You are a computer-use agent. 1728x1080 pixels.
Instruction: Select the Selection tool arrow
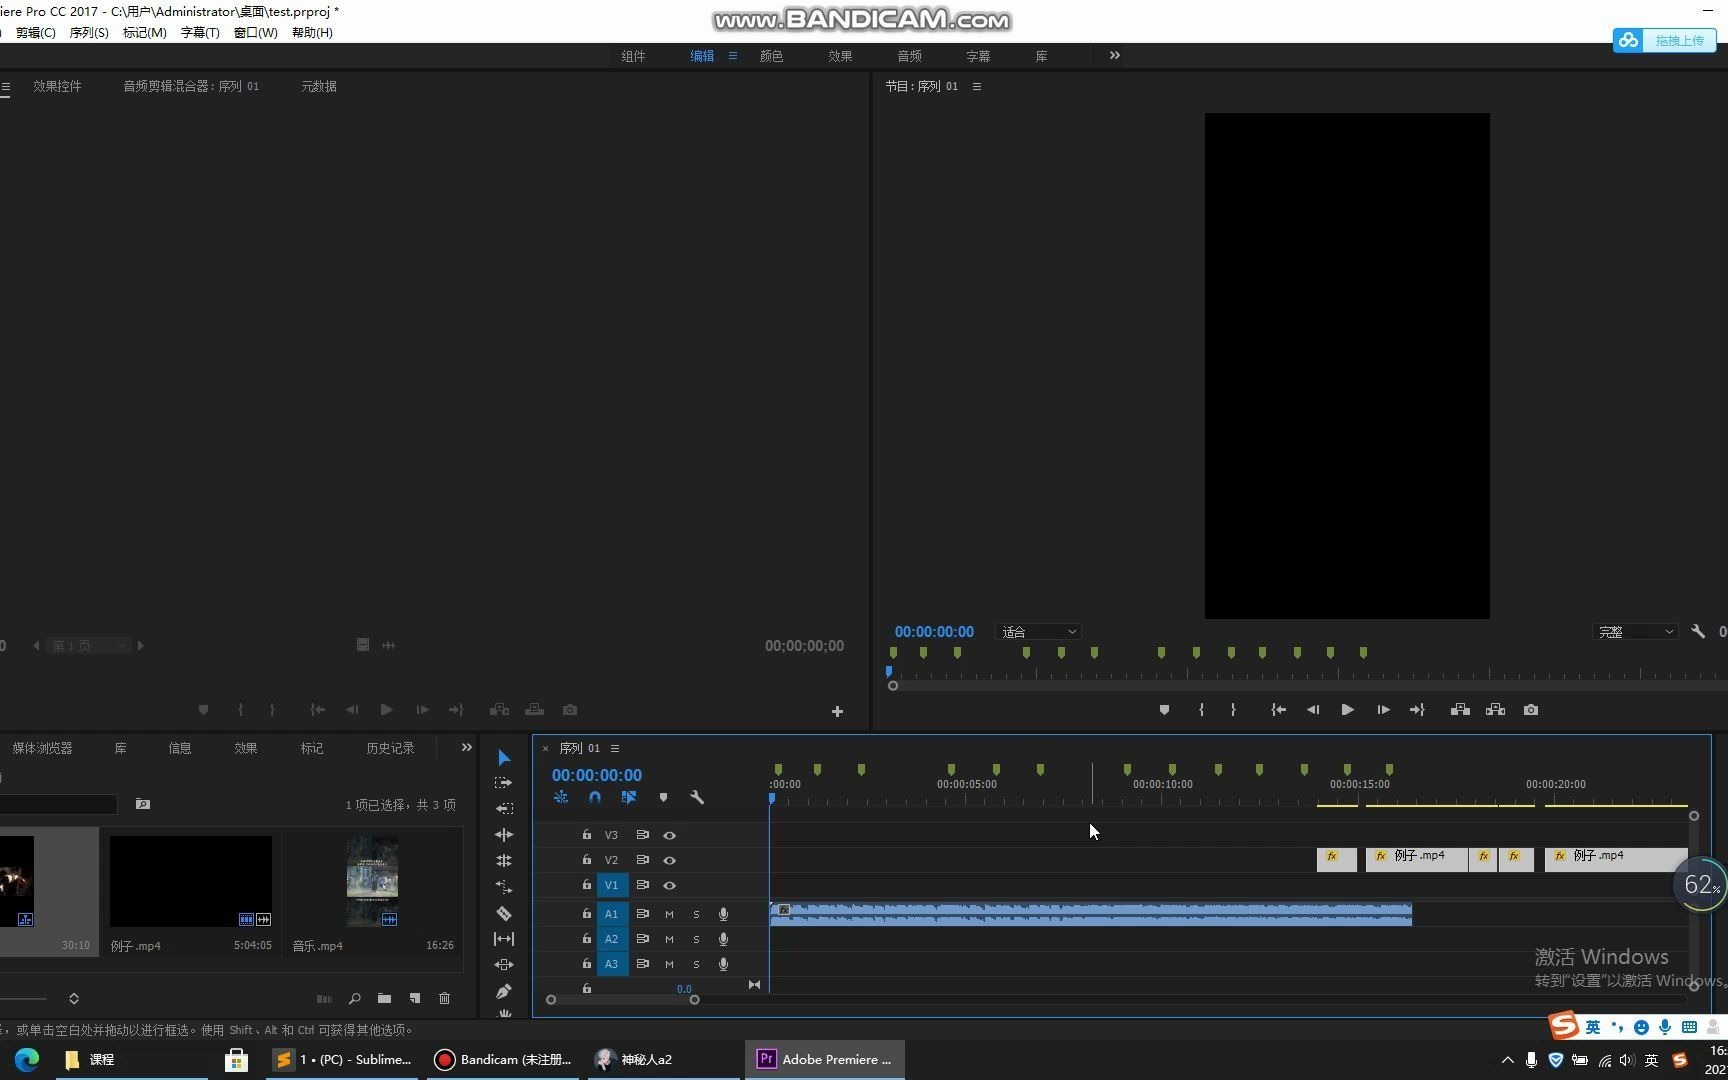point(504,758)
